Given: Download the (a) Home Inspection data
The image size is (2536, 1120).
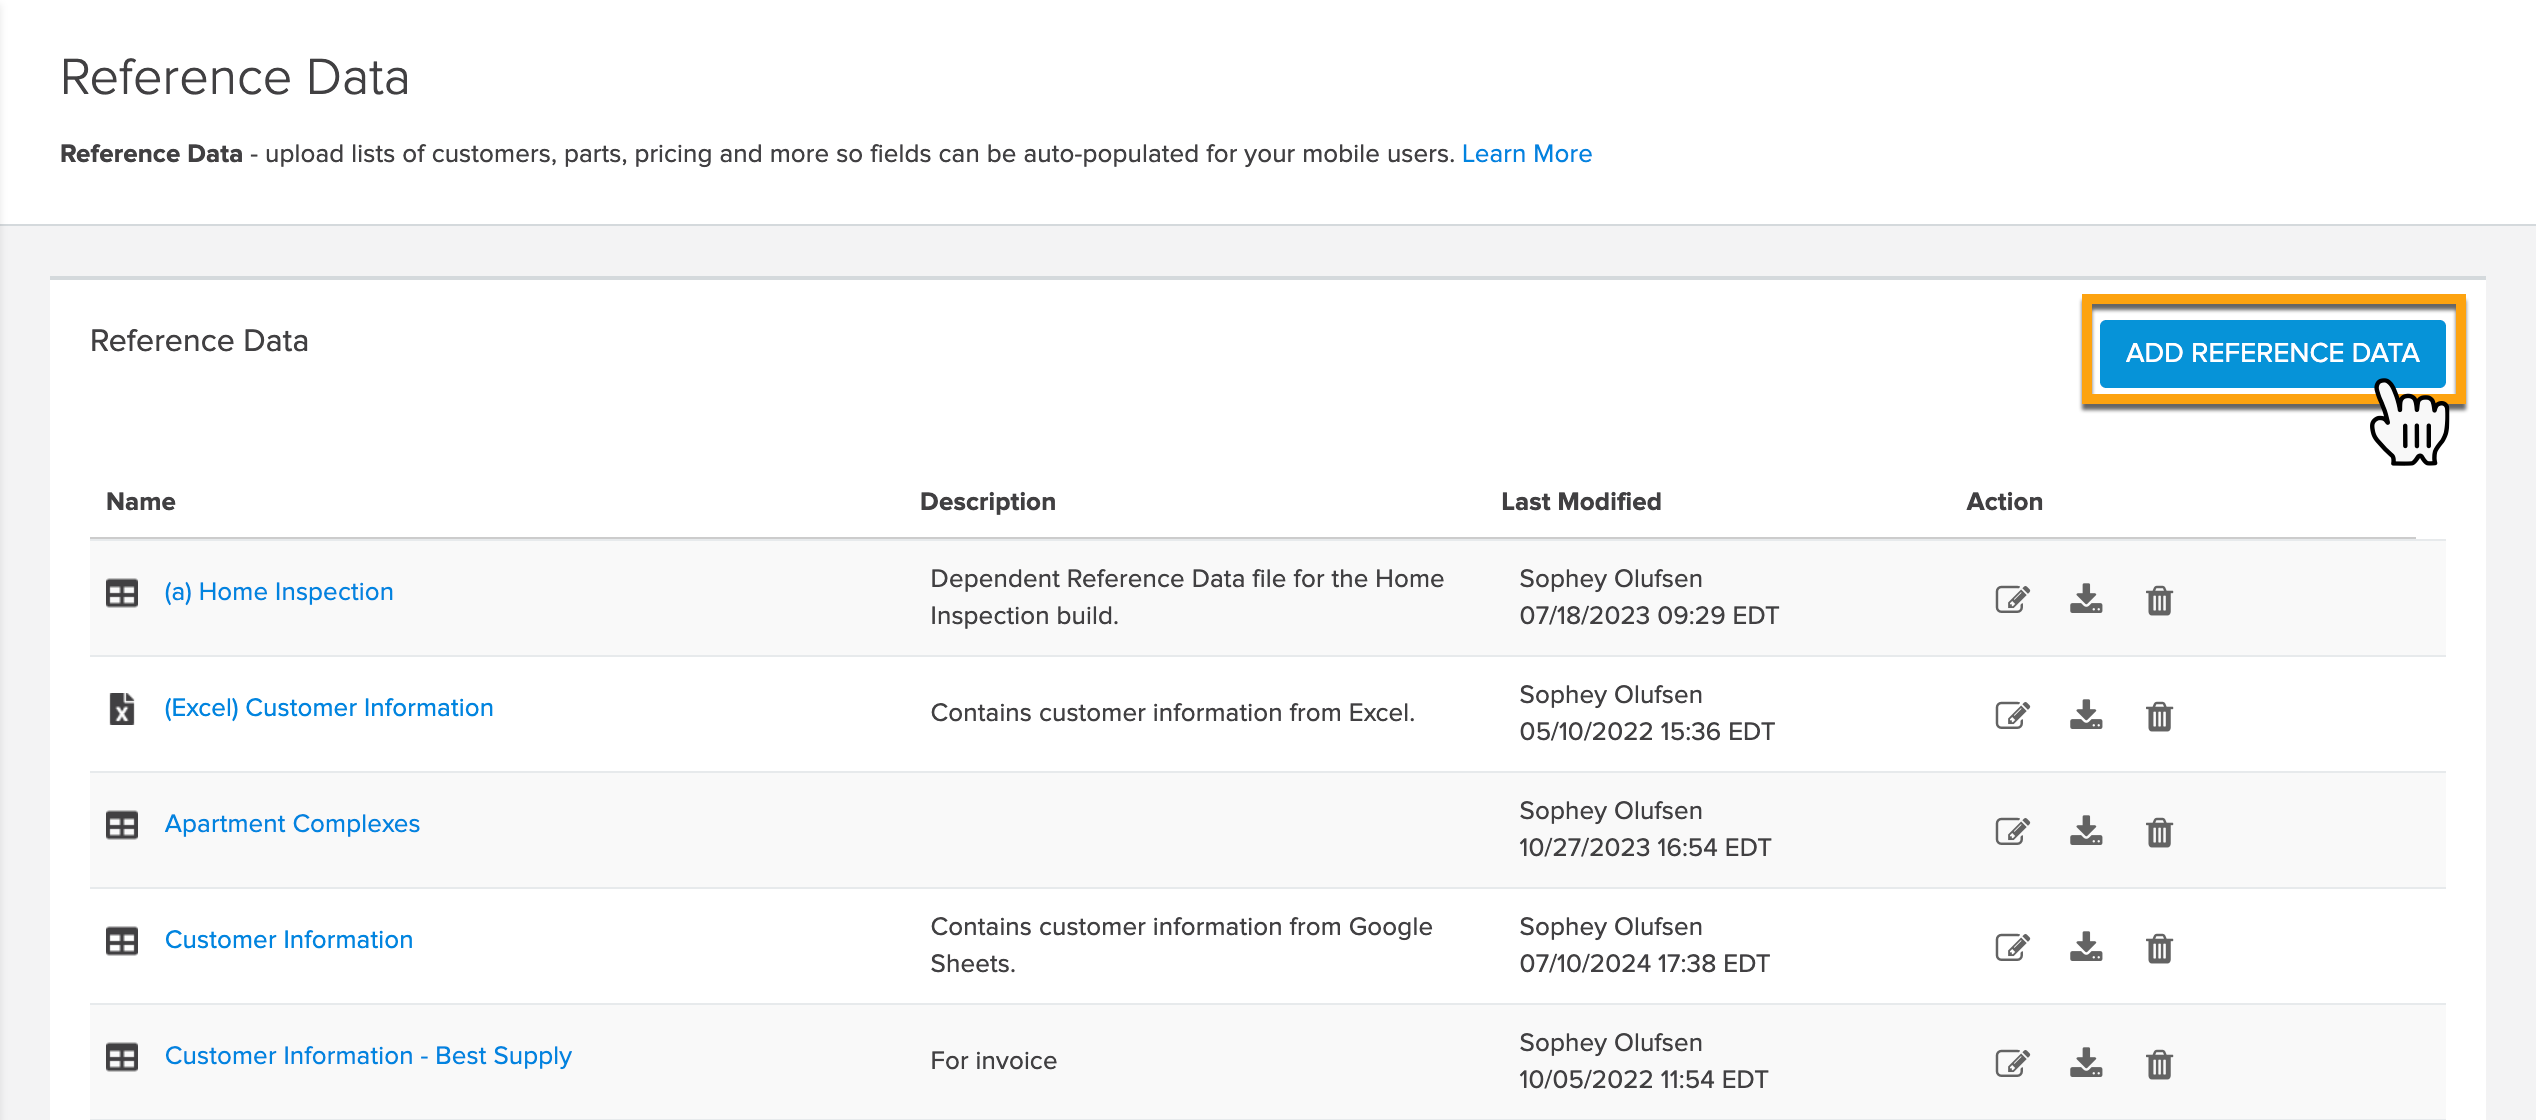Looking at the screenshot, I should [2085, 599].
